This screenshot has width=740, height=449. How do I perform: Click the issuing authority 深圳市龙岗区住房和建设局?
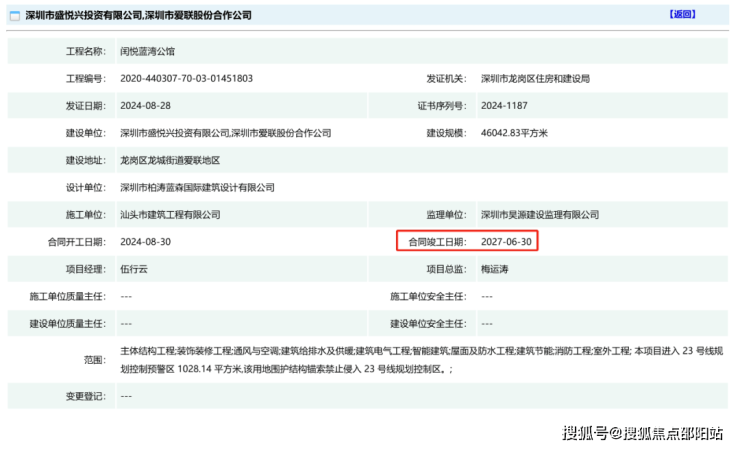[535, 78]
